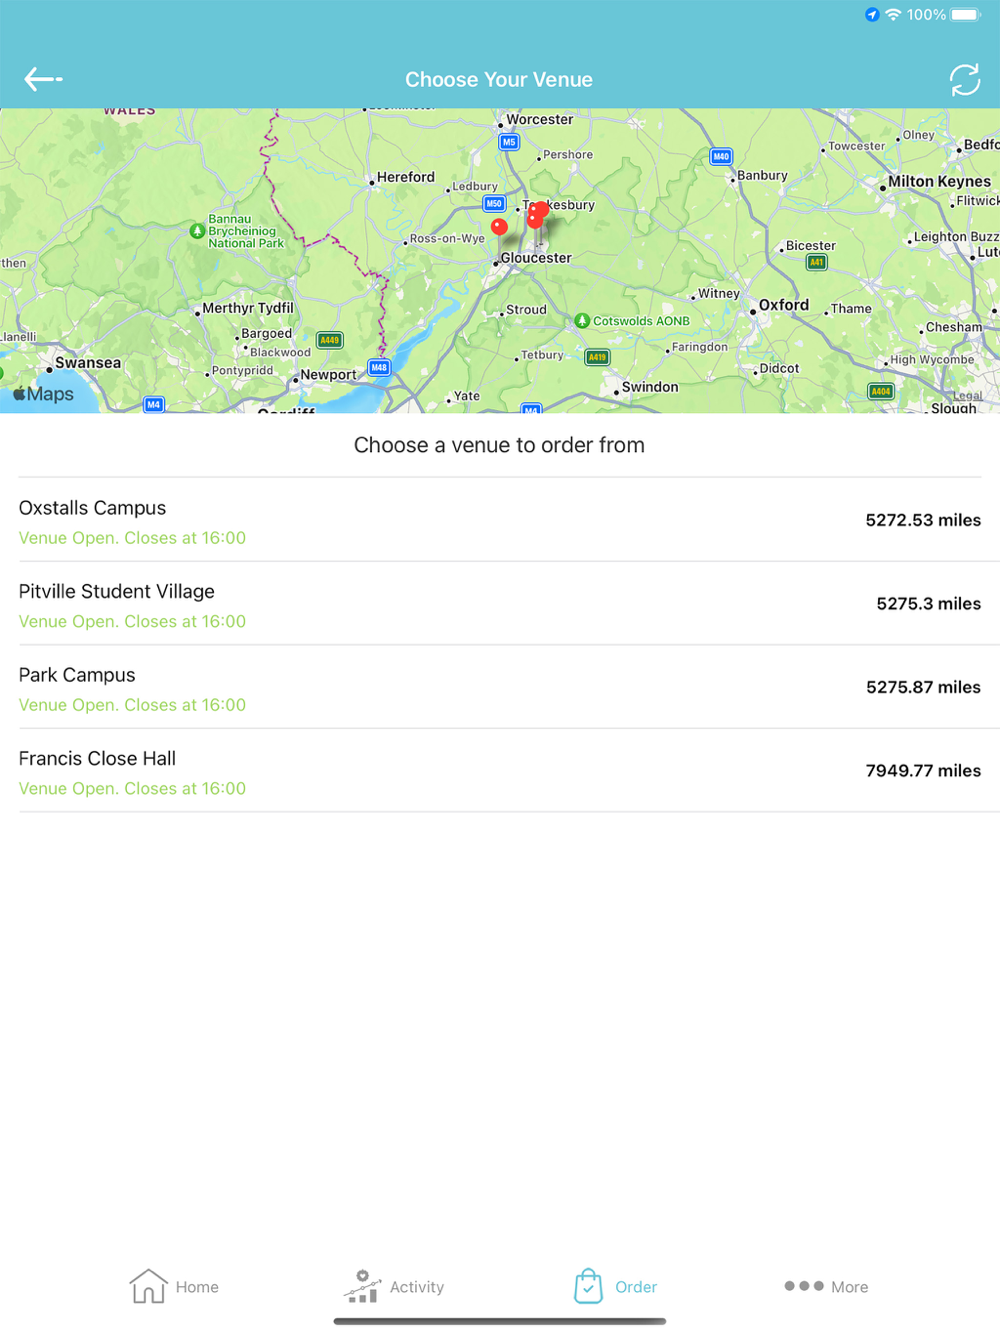
Task: Tap the battery indicator icon
Action: point(966,15)
